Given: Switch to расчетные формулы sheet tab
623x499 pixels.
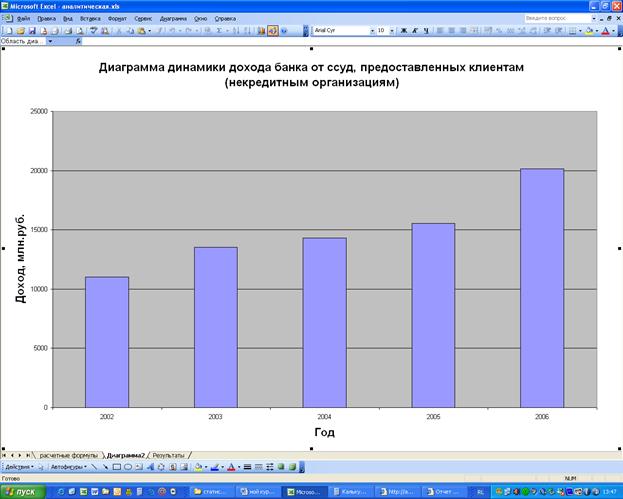Looking at the screenshot, I should 68,455.
